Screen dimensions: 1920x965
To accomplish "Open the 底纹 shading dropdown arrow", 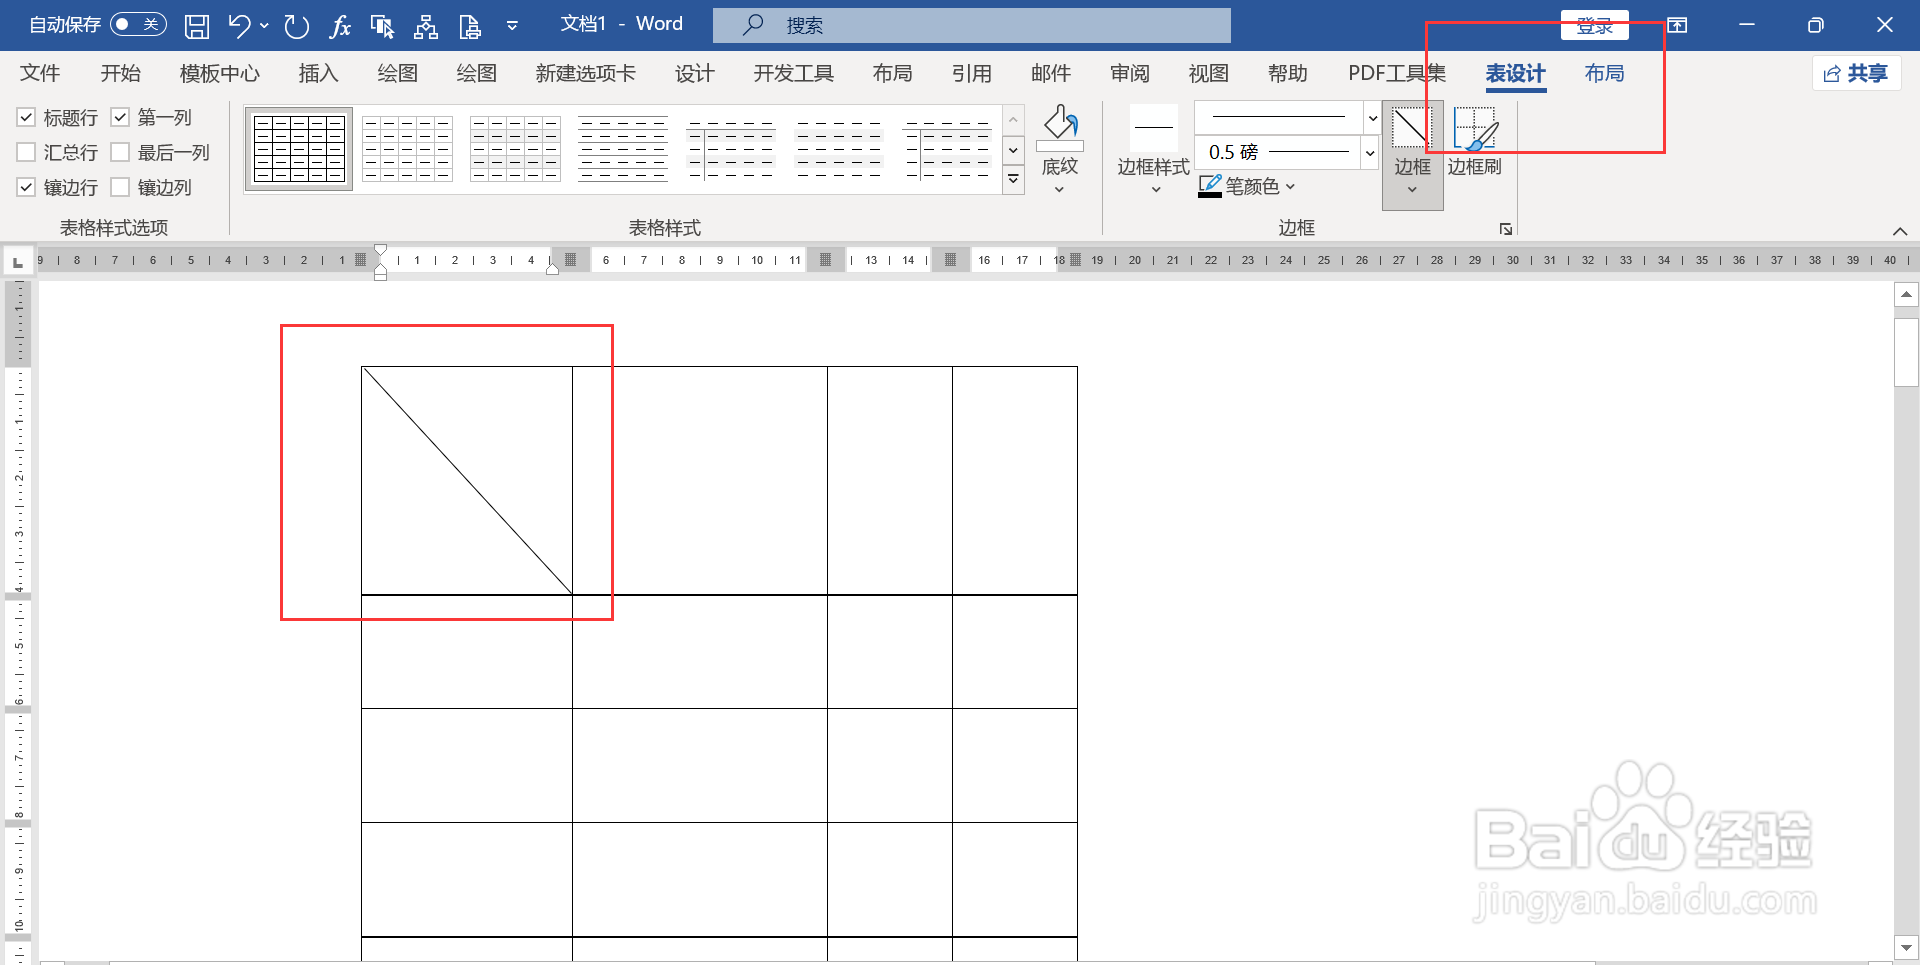I will pyautogui.click(x=1060, y=190).
